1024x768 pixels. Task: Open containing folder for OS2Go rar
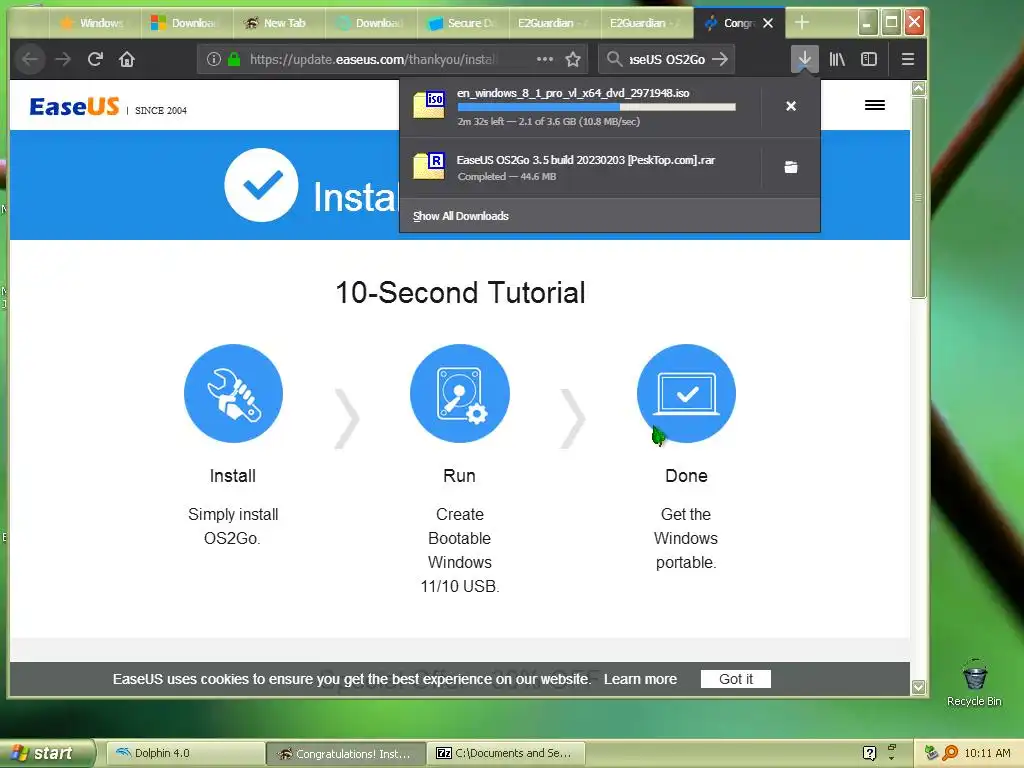791,167
